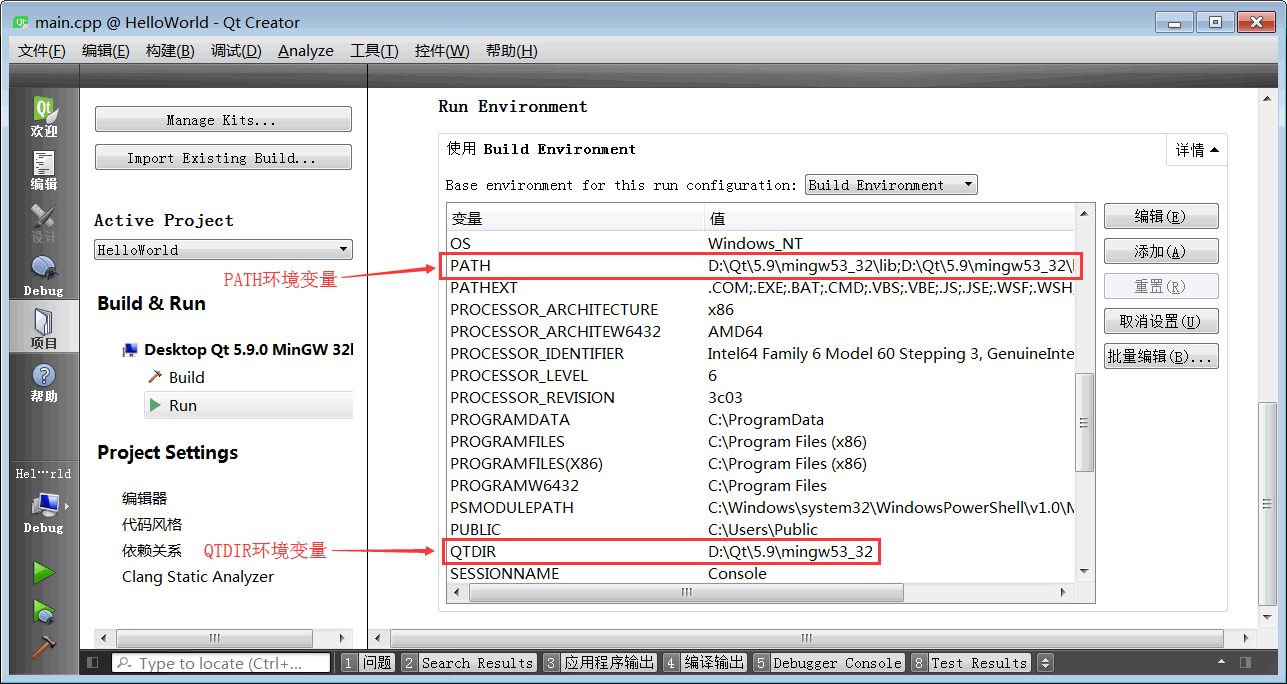This screenshot has height=684, width=1287.
Task: Open the 工具(T) menu
Action: point(374,51)
